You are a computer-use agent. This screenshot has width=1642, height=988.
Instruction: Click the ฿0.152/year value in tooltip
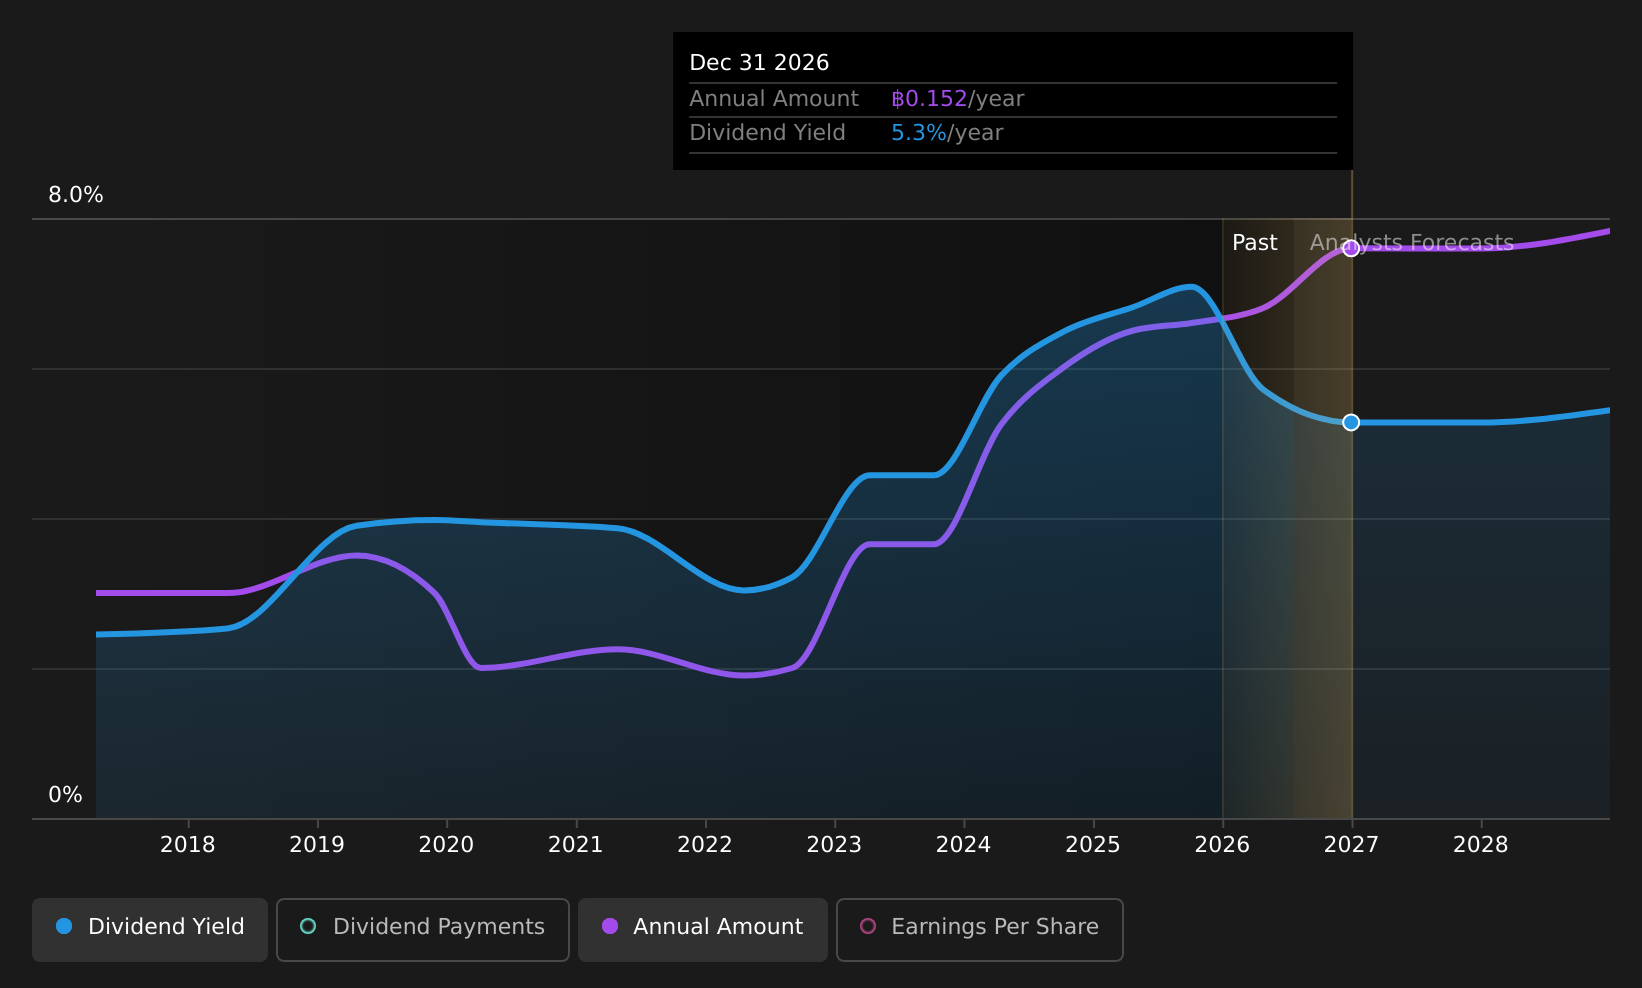pyautogui.click(x=958, y=99)
